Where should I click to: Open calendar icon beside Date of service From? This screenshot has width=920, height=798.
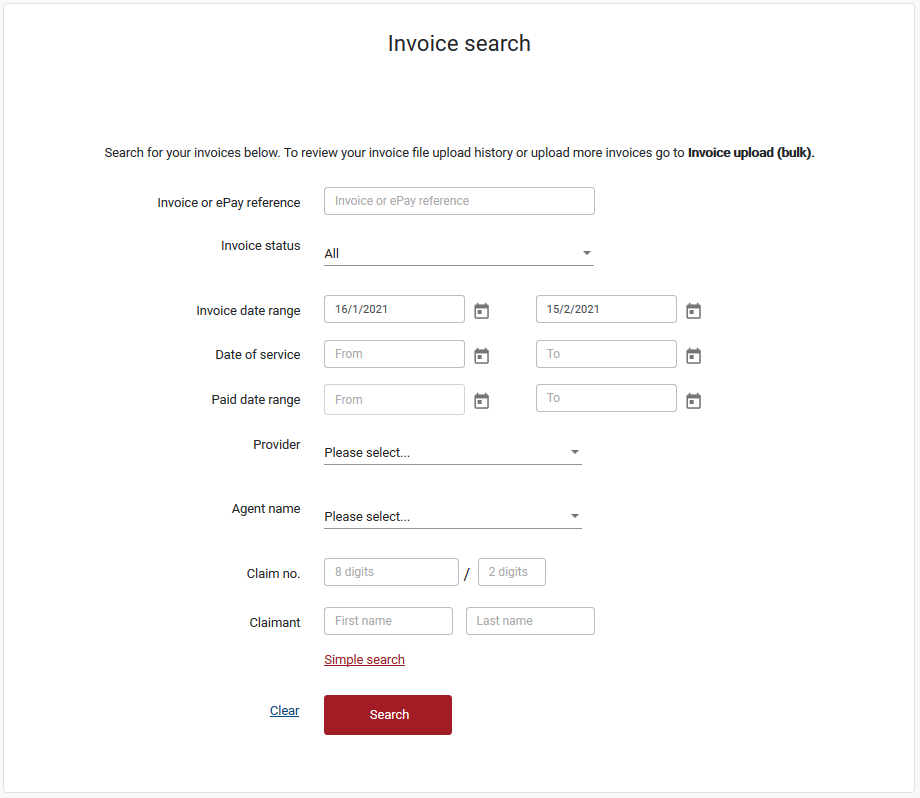481,355
